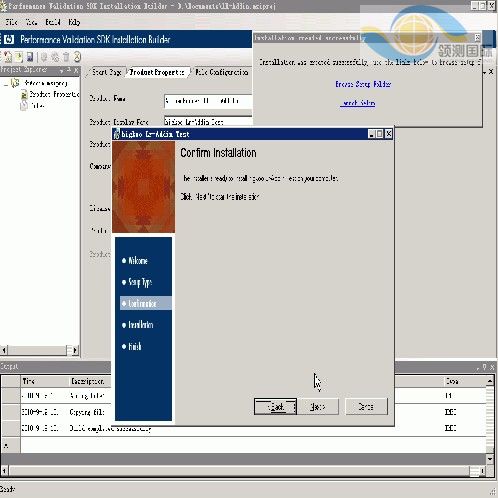Image resolution: width=498 pixels, height=498 pixels.
Task: Click the Open Project toolbar icon
Action: [19, 57]
